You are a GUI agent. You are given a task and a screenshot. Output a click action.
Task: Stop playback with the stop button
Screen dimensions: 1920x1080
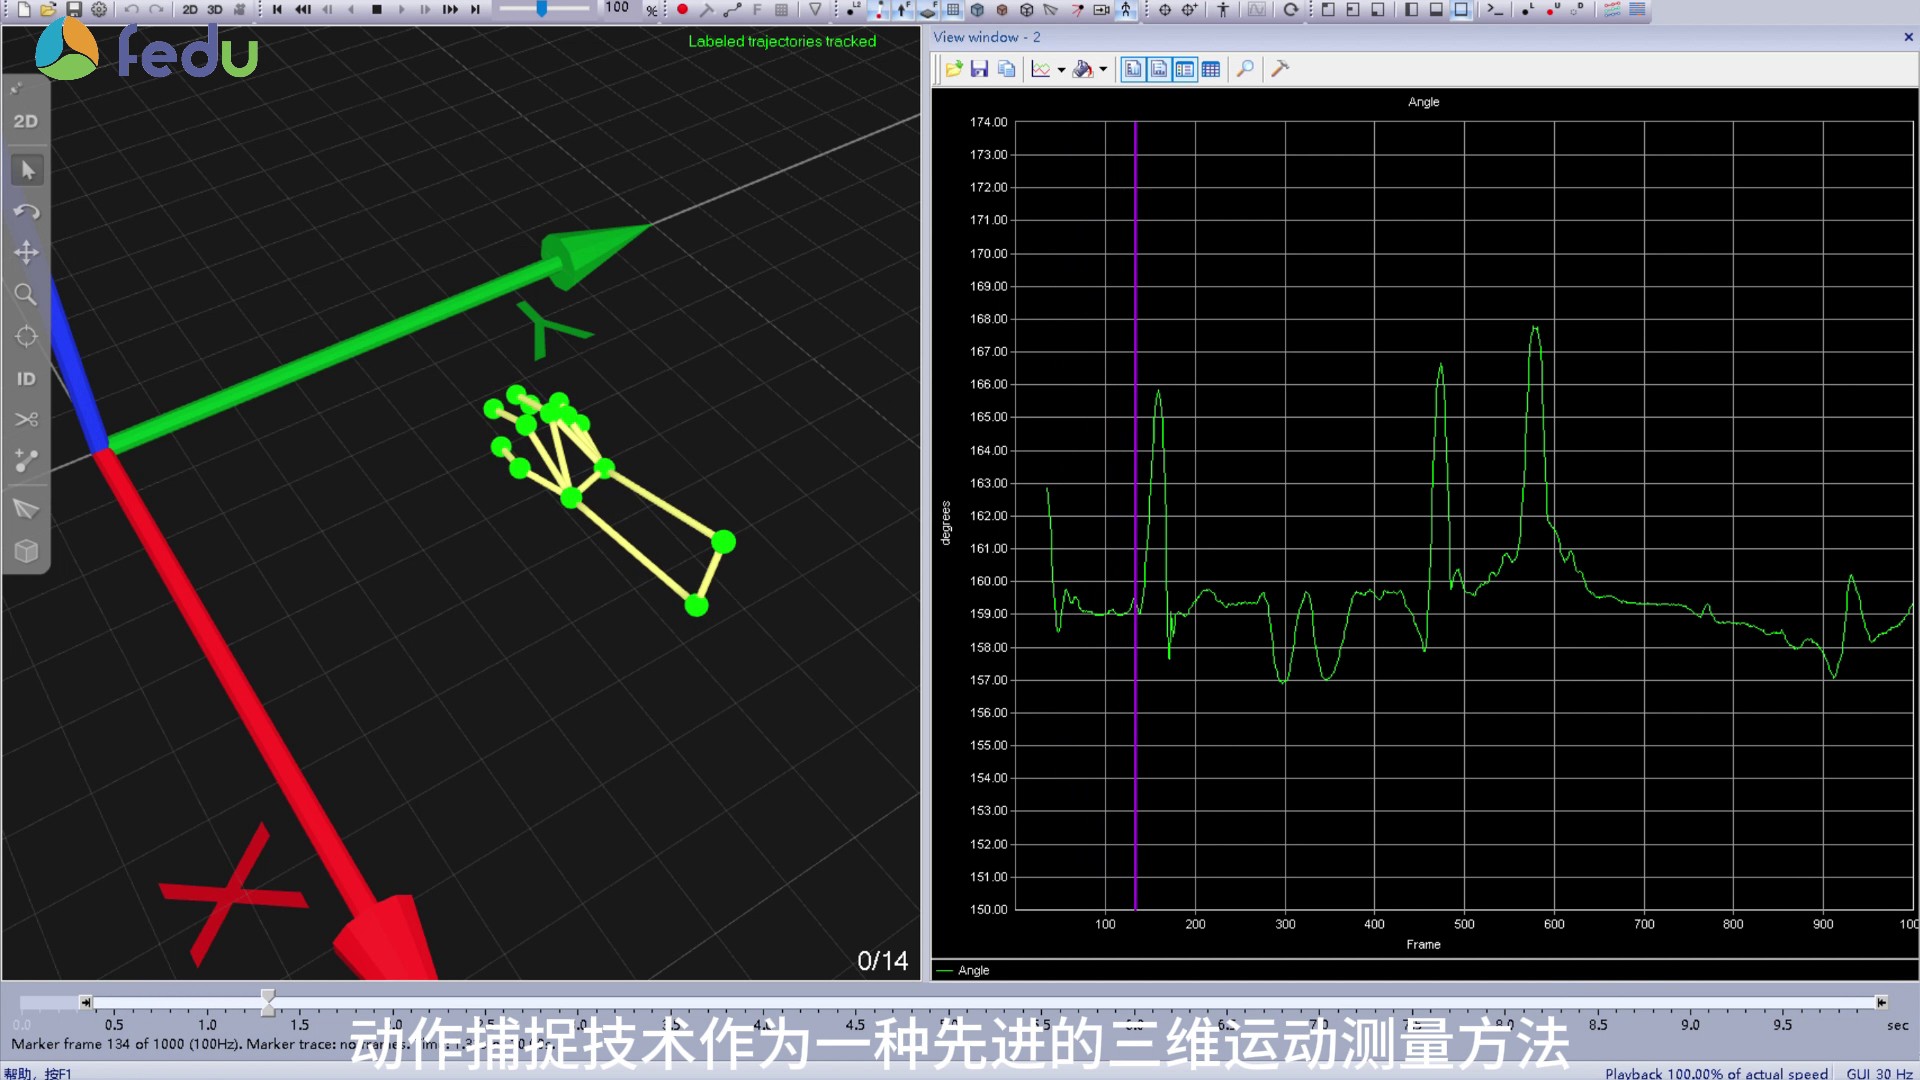click(x=377, y=10)
